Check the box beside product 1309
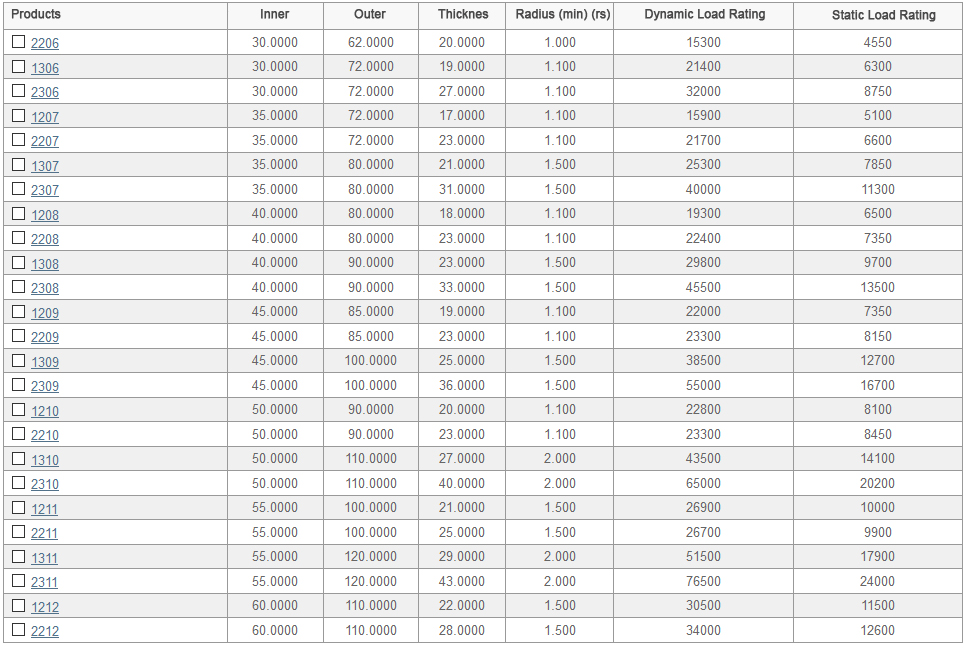The width and height of the screenshot is (966, 659). pos(18,361)
